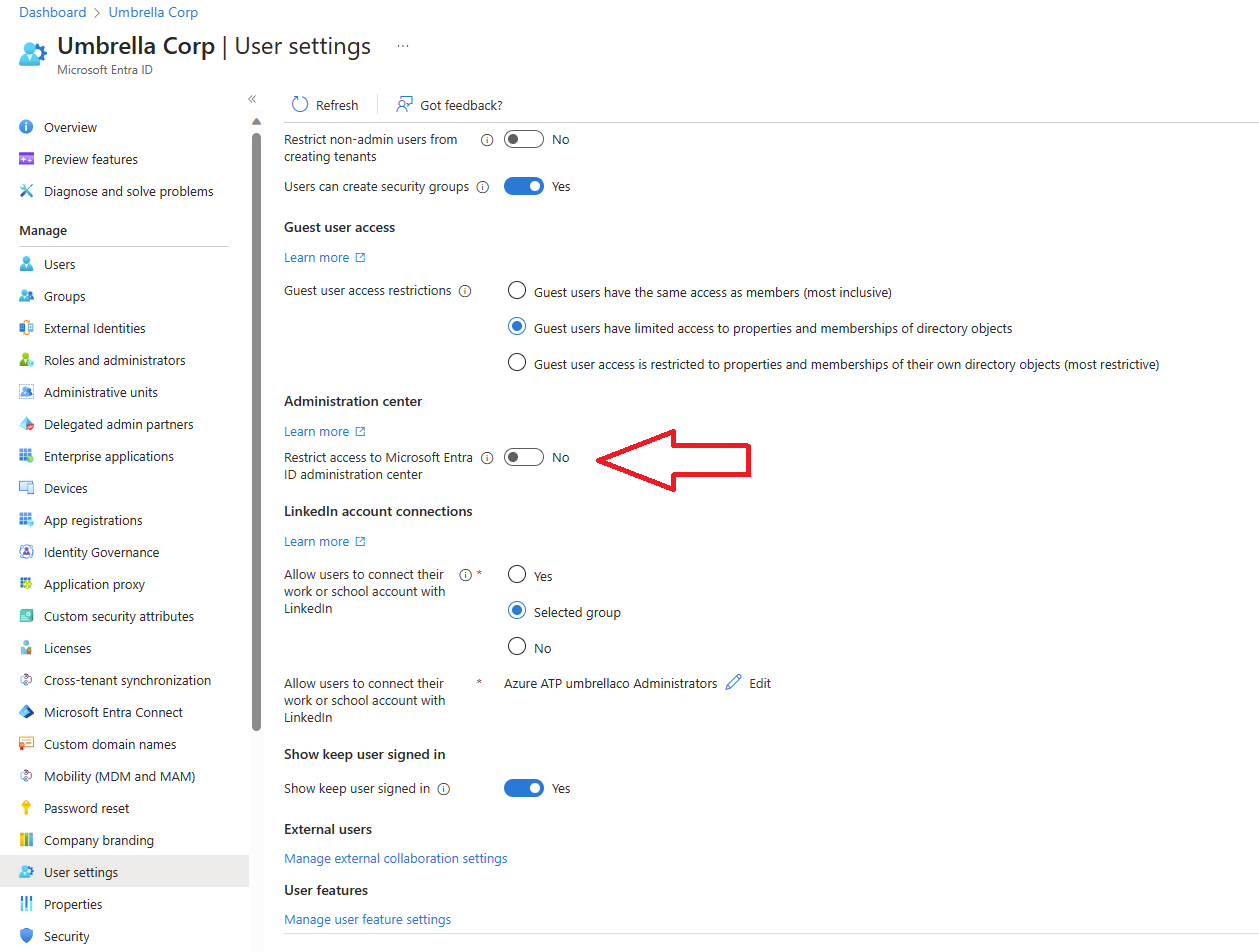This screenshot has height=952, width=1259.
Task: Click the External Identities icon
Action: point(27,328)
